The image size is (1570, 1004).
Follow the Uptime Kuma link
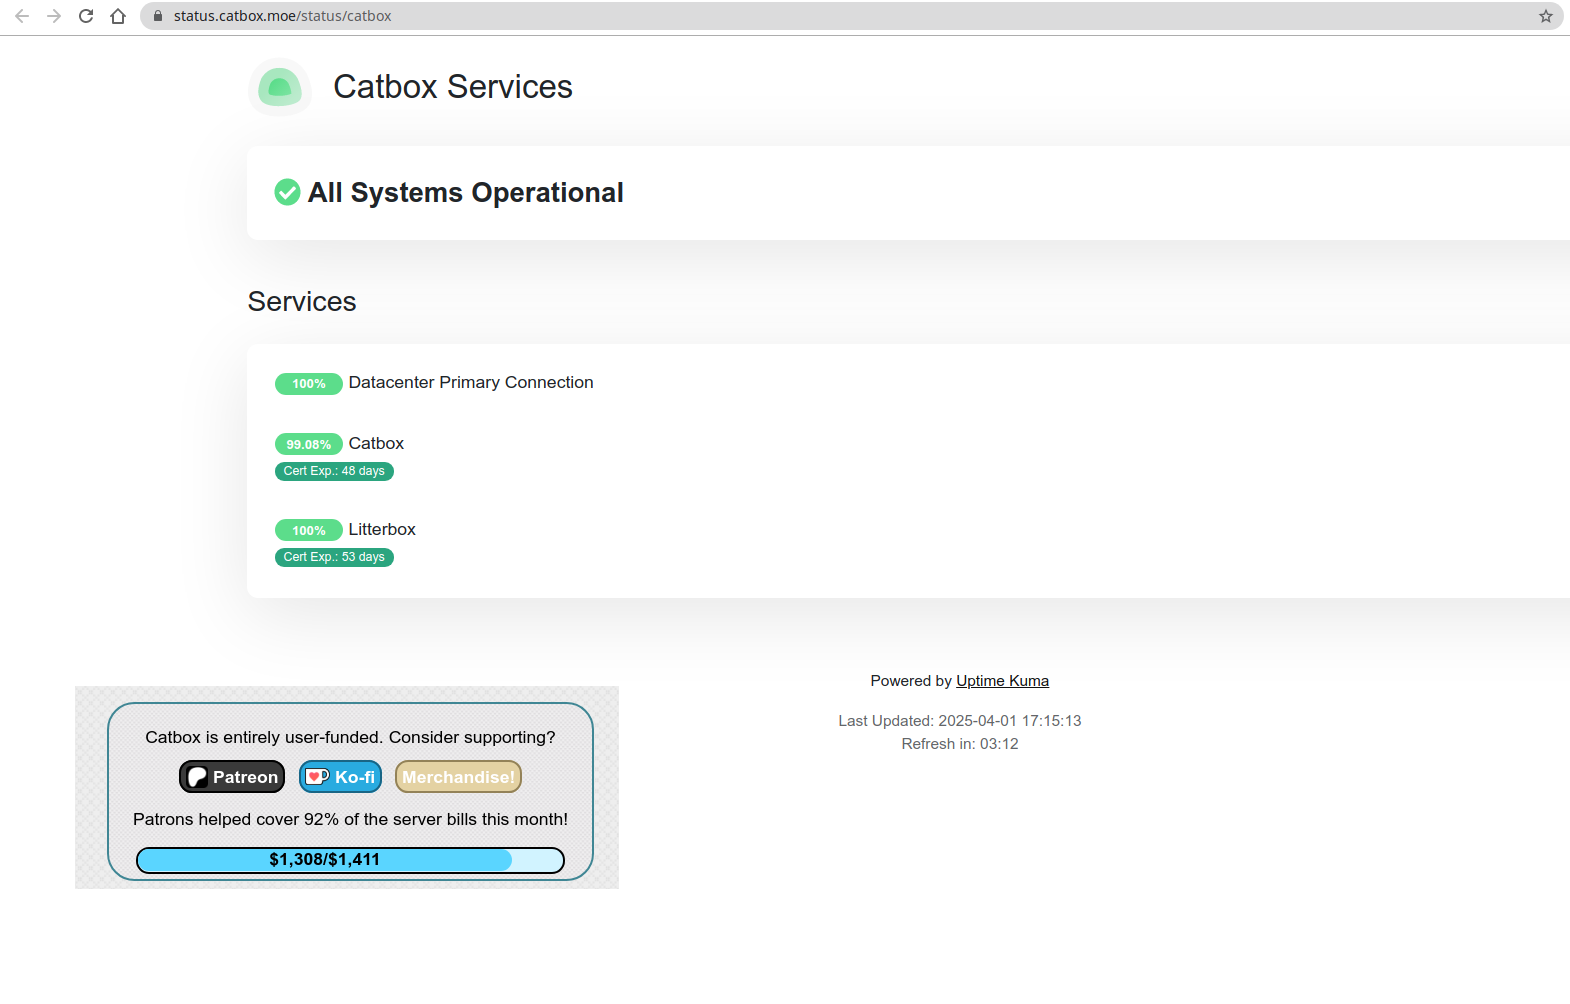(x=1002, y=681)
